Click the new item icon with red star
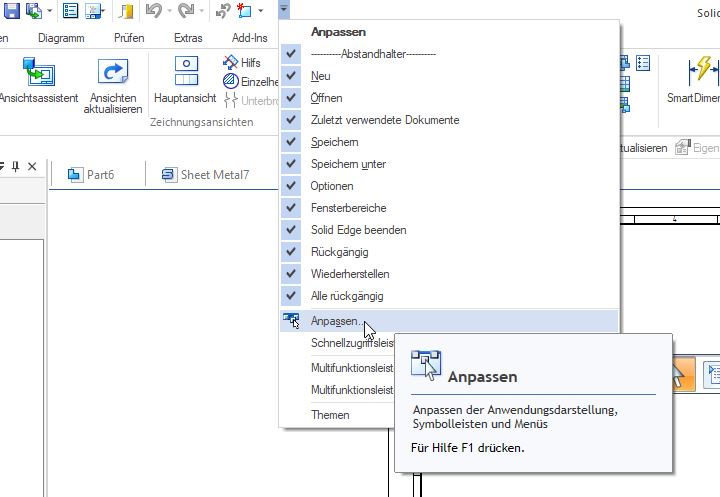Viewport: 720px width, 497px height. pyautogui.click(x=244, y=10)
